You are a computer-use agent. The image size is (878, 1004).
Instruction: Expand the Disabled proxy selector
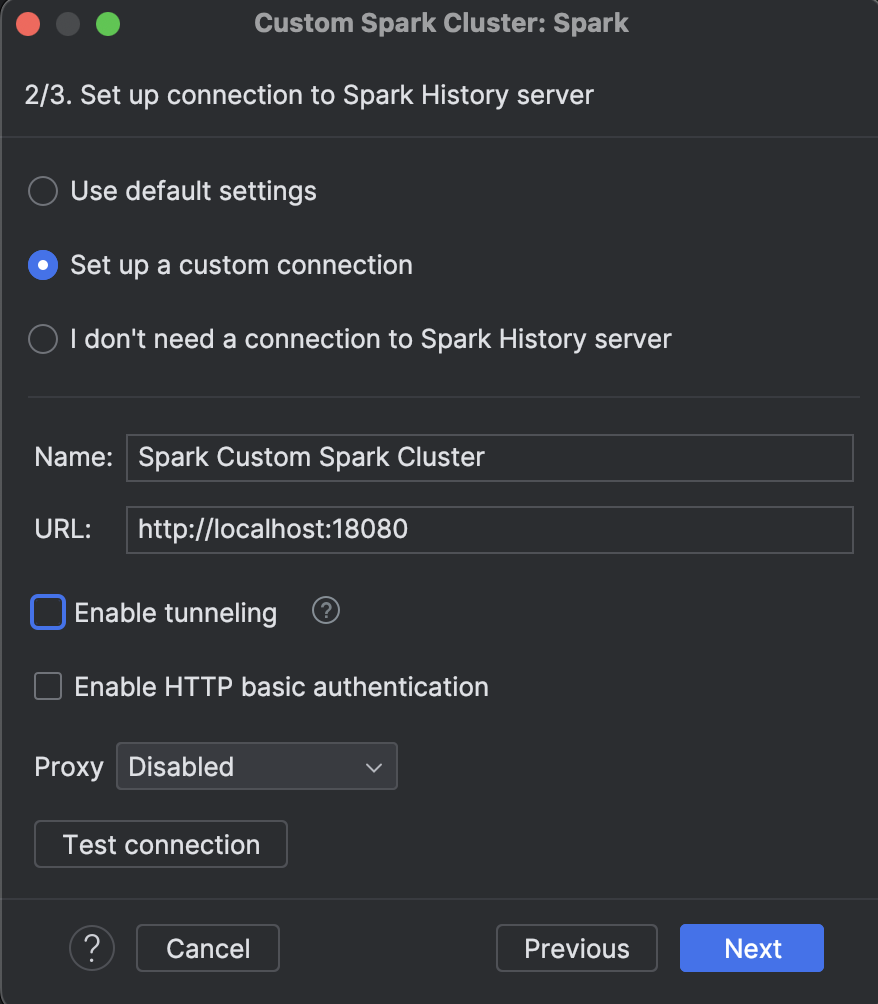[256, 767]
